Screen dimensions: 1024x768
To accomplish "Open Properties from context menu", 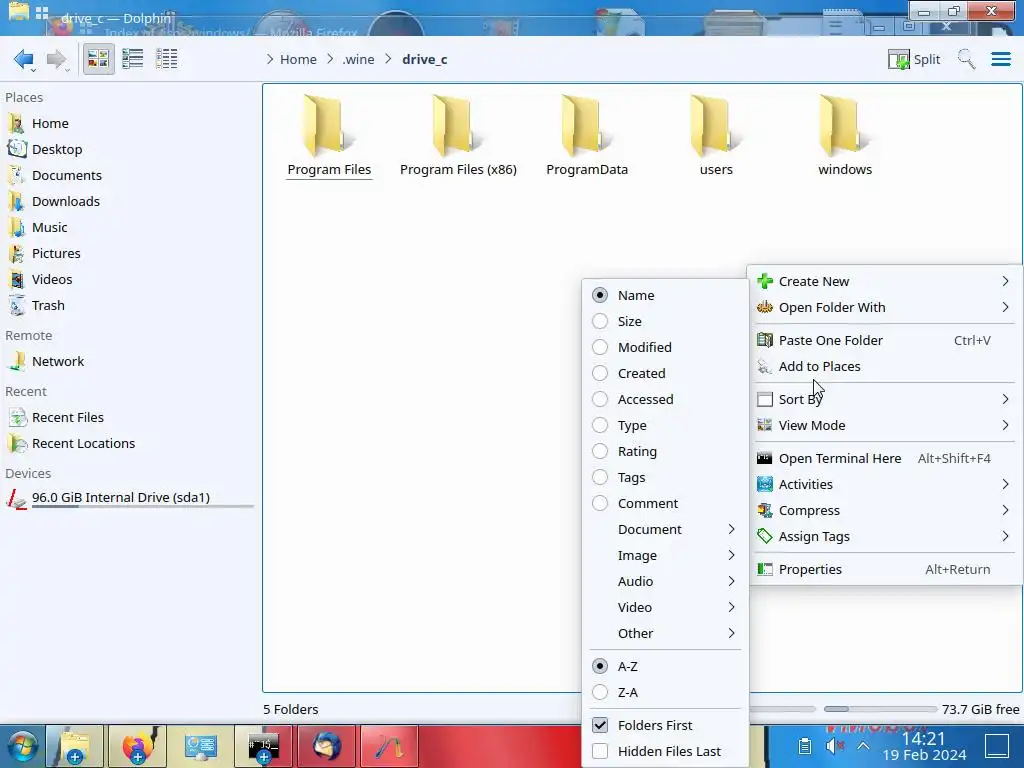I will [884, 569].
